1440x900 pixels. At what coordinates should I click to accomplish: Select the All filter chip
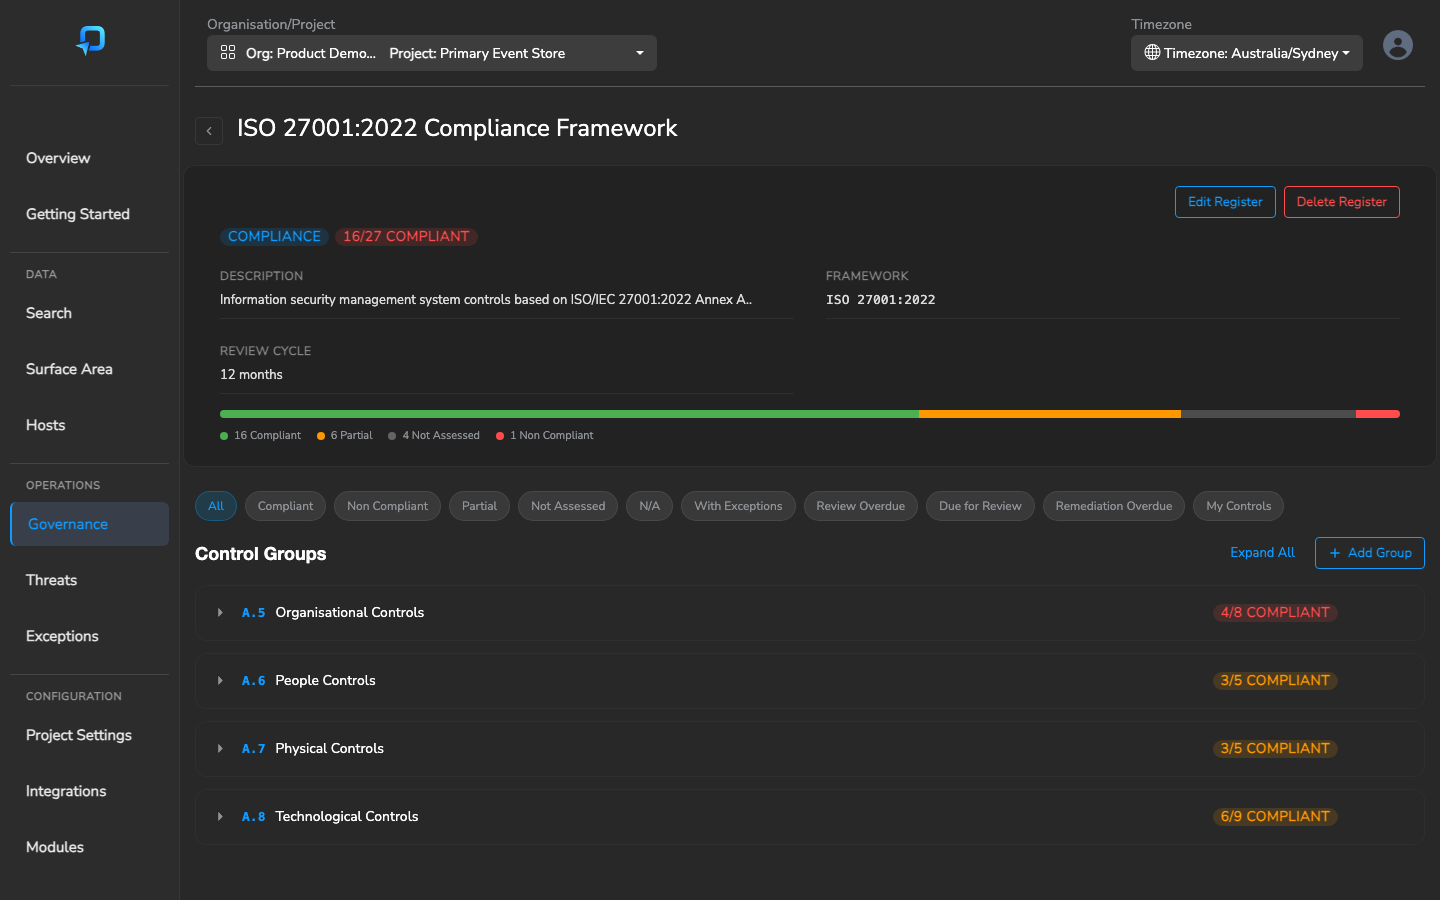click(x=216, y=506)
